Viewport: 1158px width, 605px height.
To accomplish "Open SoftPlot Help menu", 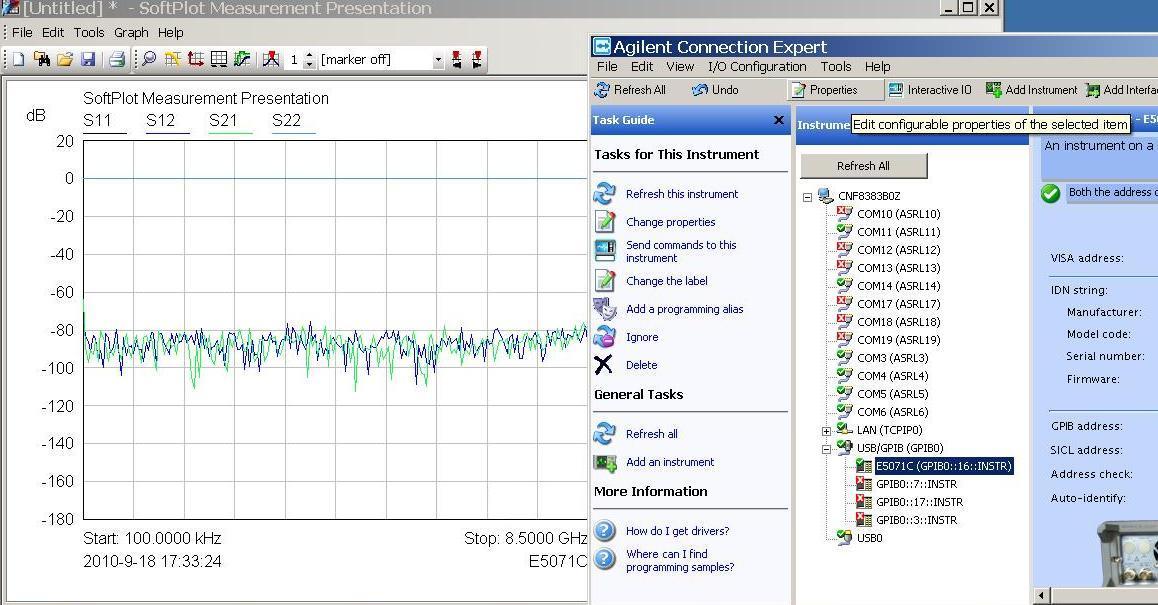I will pos(171,33).
